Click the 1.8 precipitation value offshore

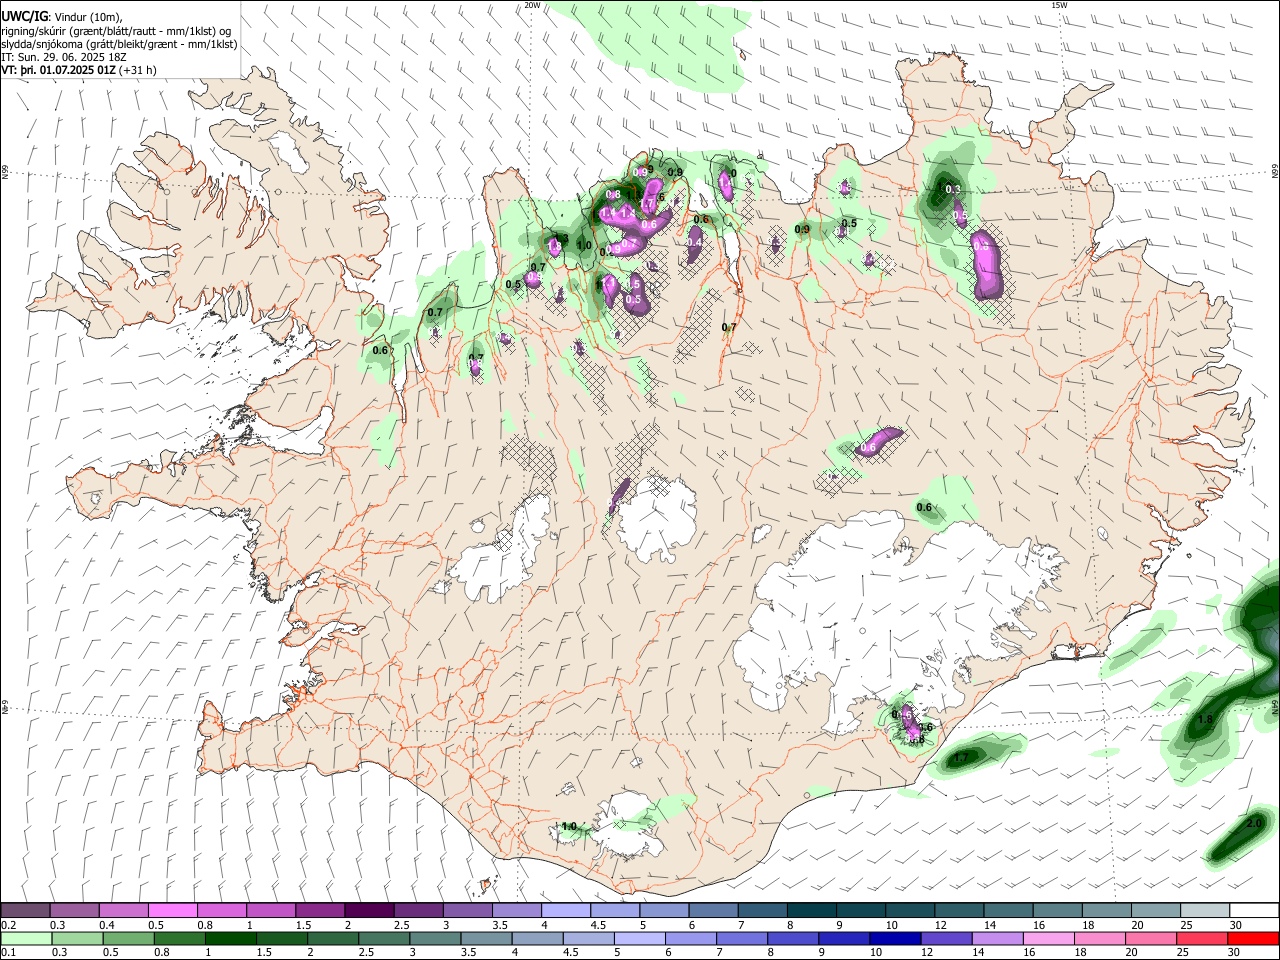(x=1205, y=719)
